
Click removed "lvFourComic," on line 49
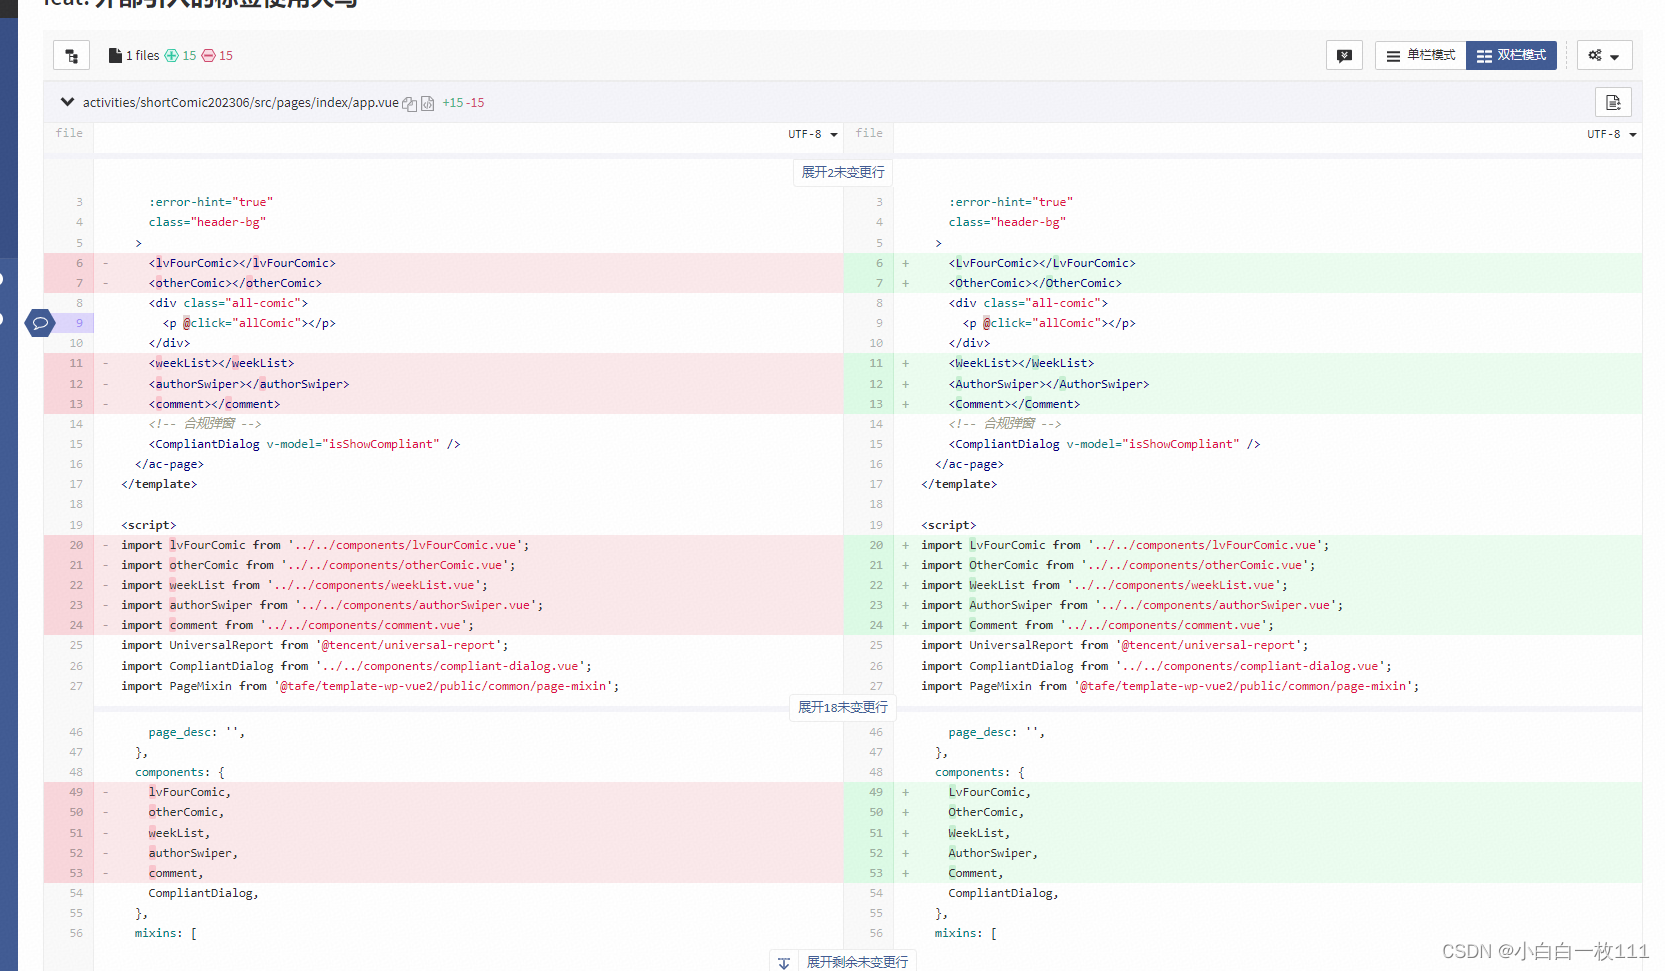point(190,792)
